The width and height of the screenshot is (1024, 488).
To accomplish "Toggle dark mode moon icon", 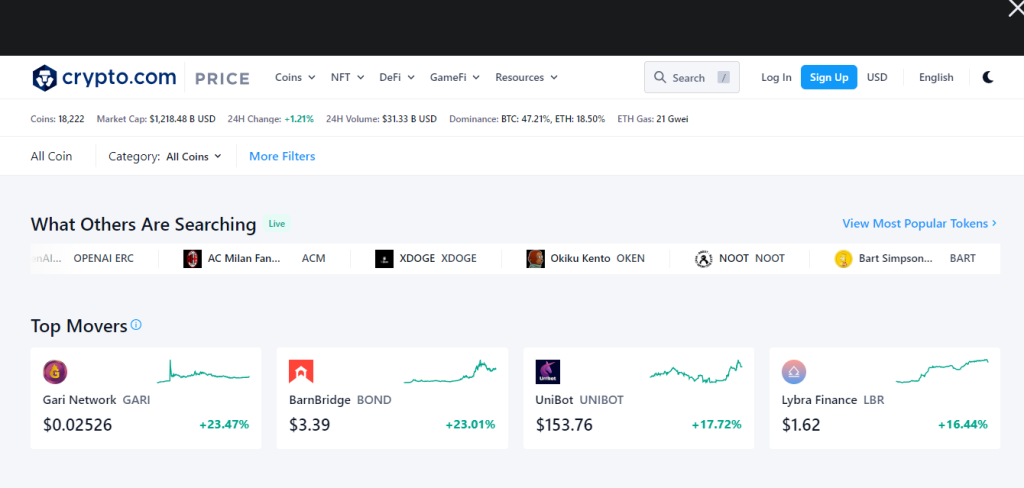I will [x=988, y=77].
